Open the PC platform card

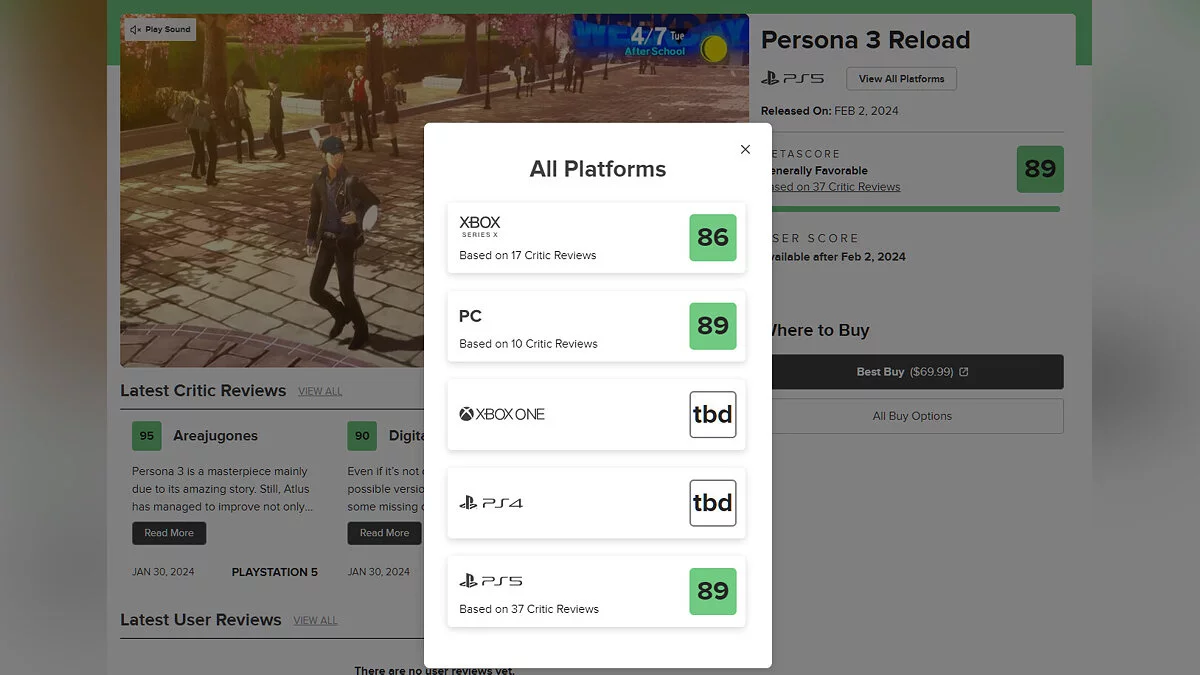tap(597, 326)
